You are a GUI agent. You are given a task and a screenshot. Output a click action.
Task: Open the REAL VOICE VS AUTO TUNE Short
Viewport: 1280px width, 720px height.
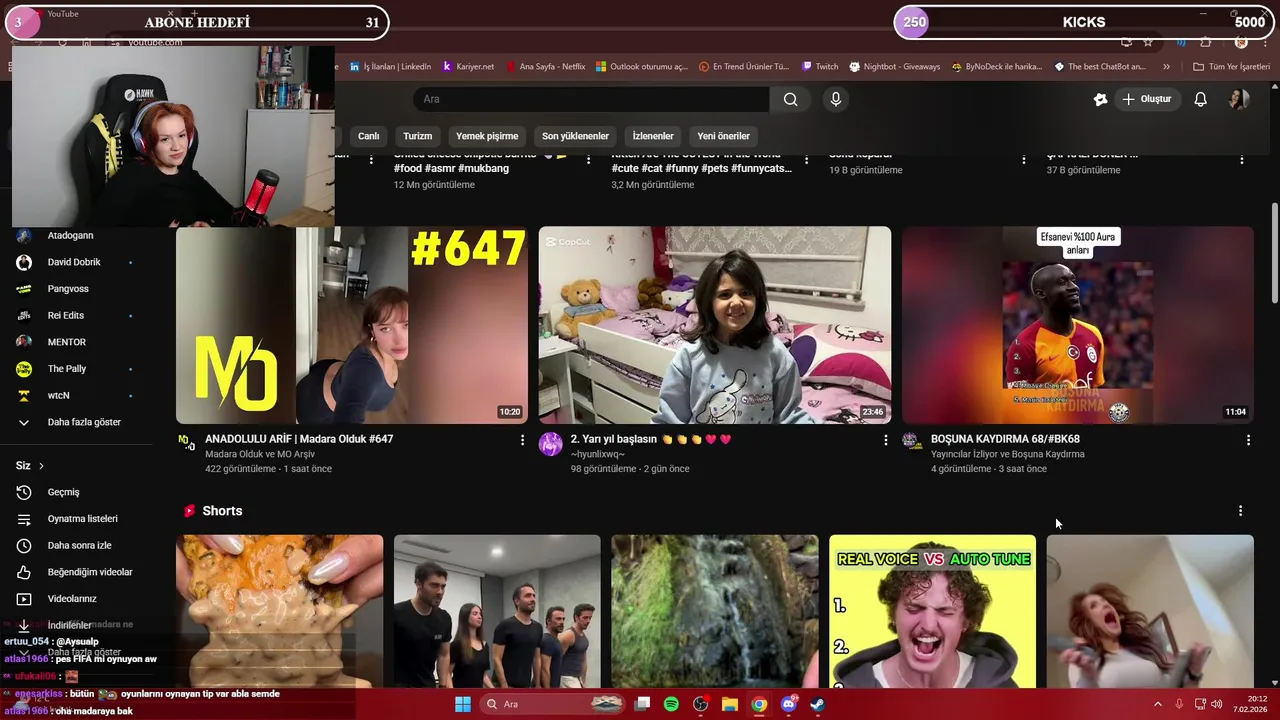click(x=932, y=611)
